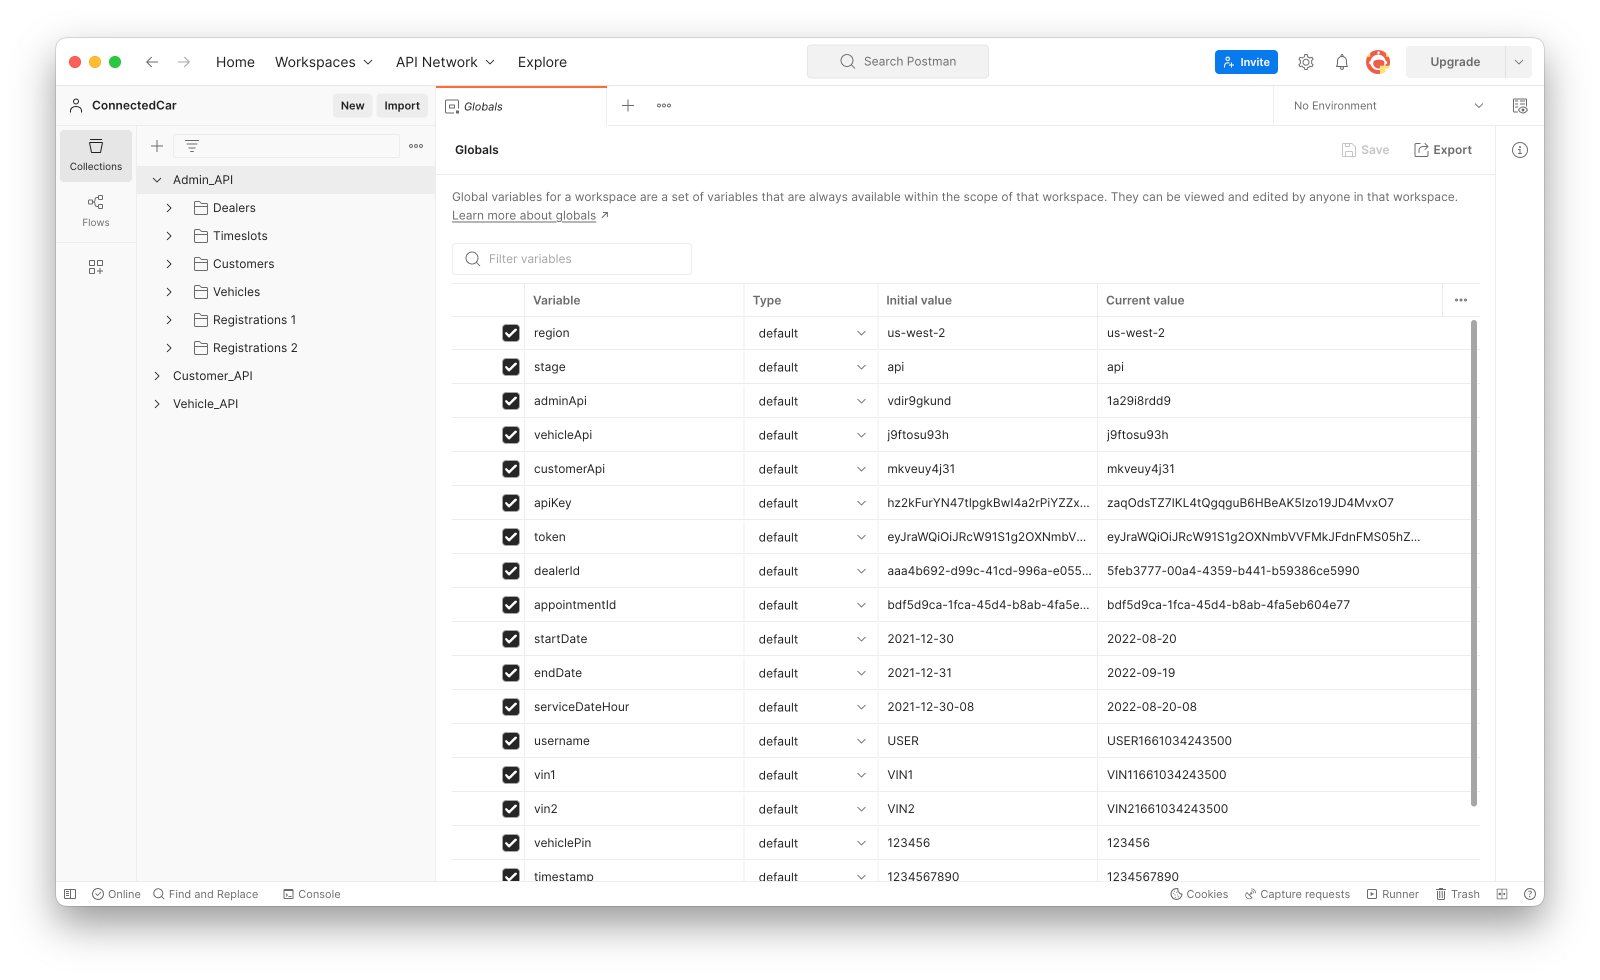Open the help icon

tap(1530, 894)
